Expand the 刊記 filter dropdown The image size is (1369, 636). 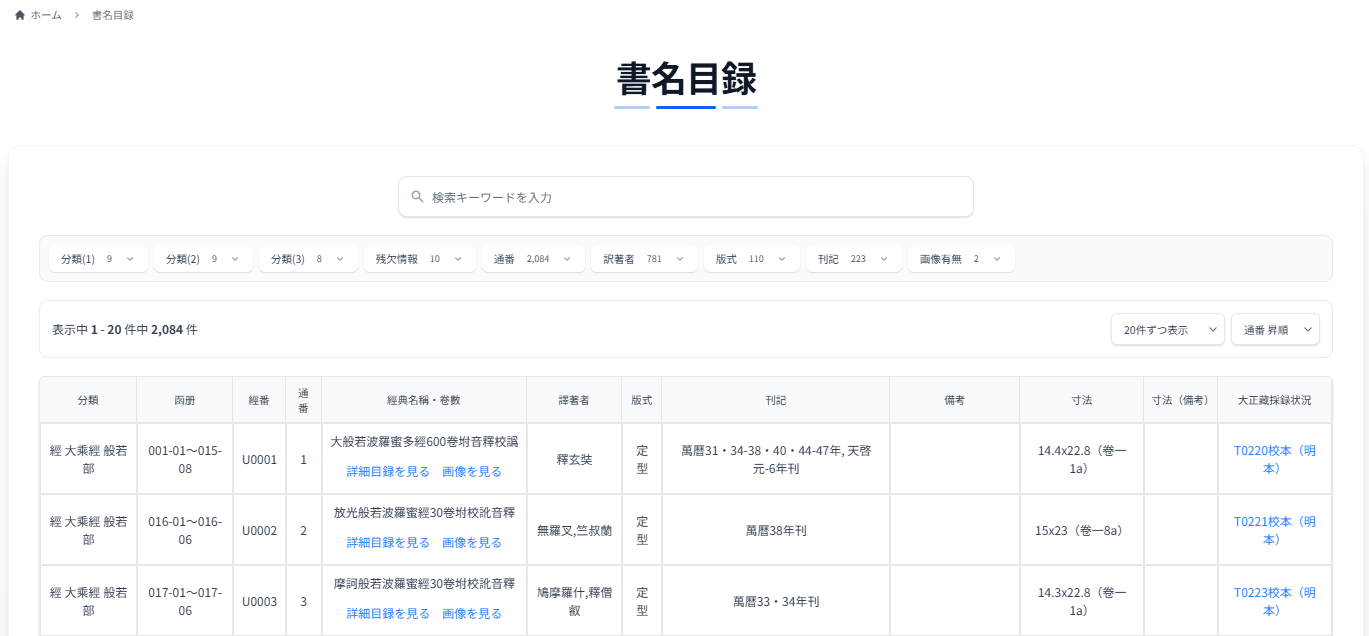tap(853, 259)
